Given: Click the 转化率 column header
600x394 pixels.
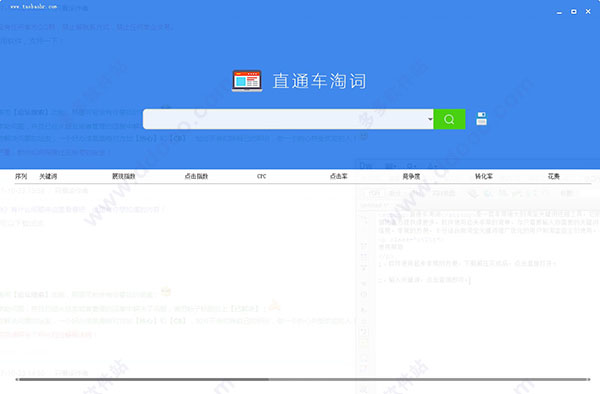Looking at the screenshot, I should pyautogui.click(x=484, y=176).
